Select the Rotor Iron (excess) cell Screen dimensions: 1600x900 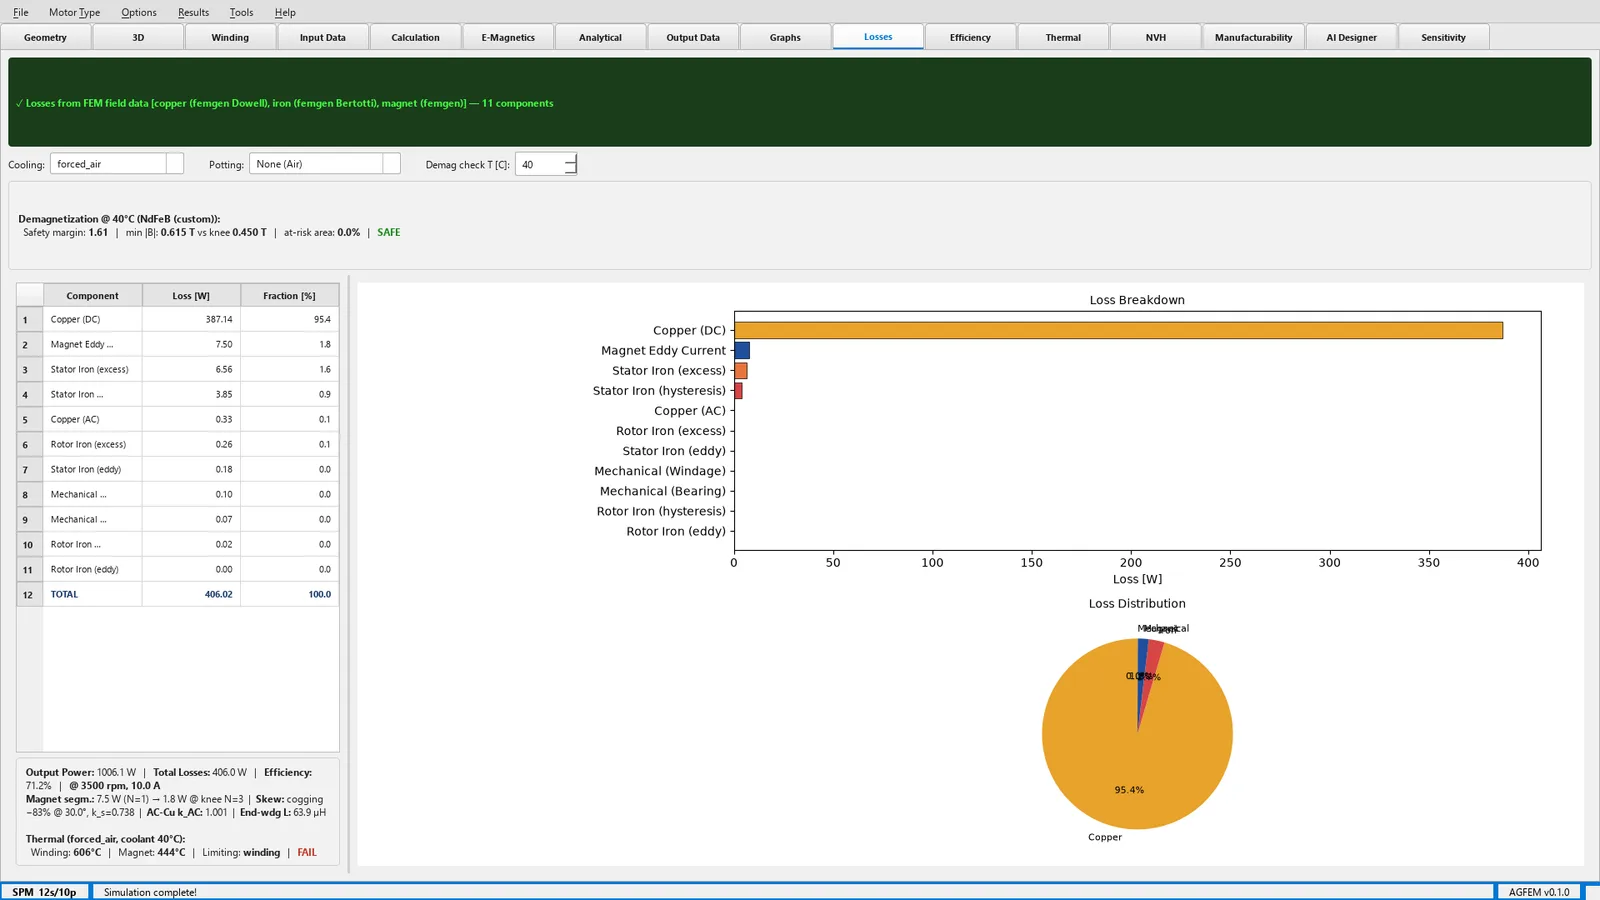tap(92, 444)
